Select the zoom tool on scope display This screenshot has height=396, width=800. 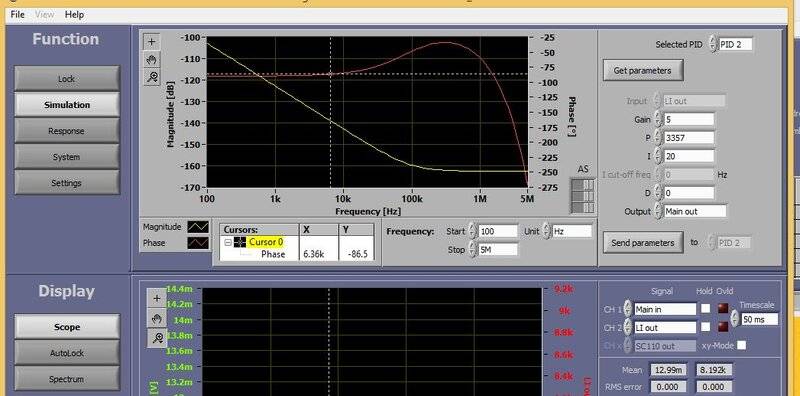pyautogui.click(x=157, y=338)
